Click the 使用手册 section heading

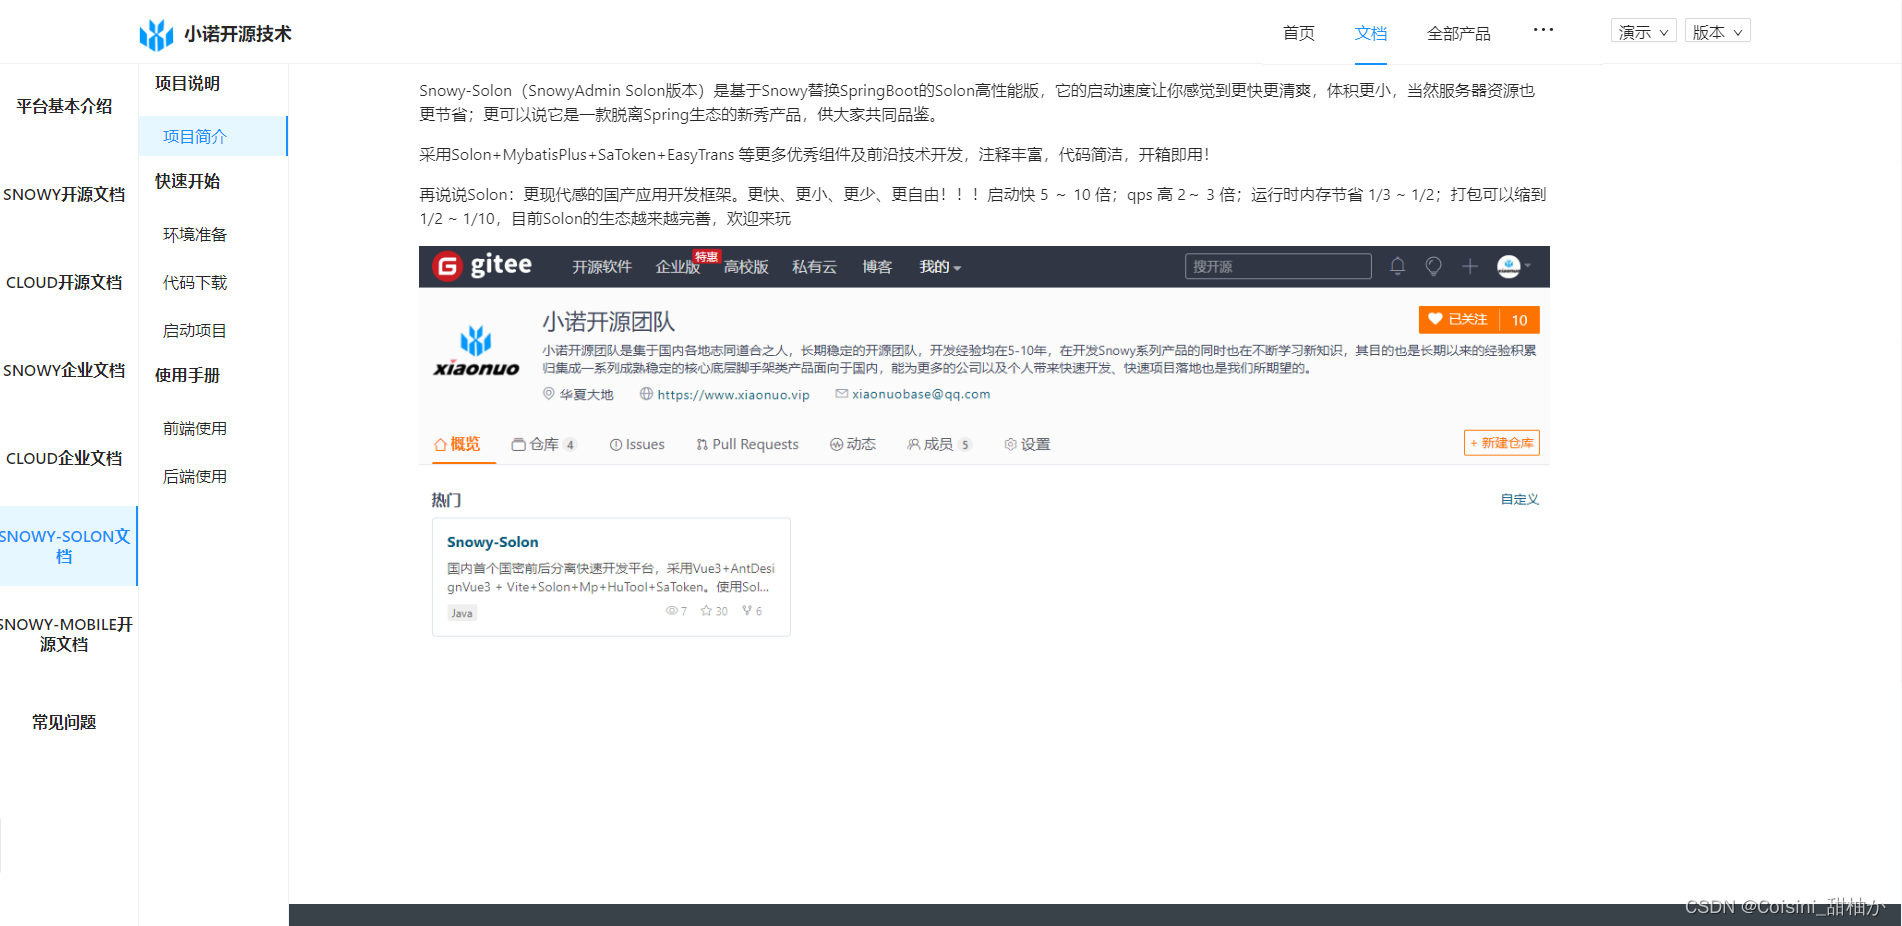click(187, 375)
